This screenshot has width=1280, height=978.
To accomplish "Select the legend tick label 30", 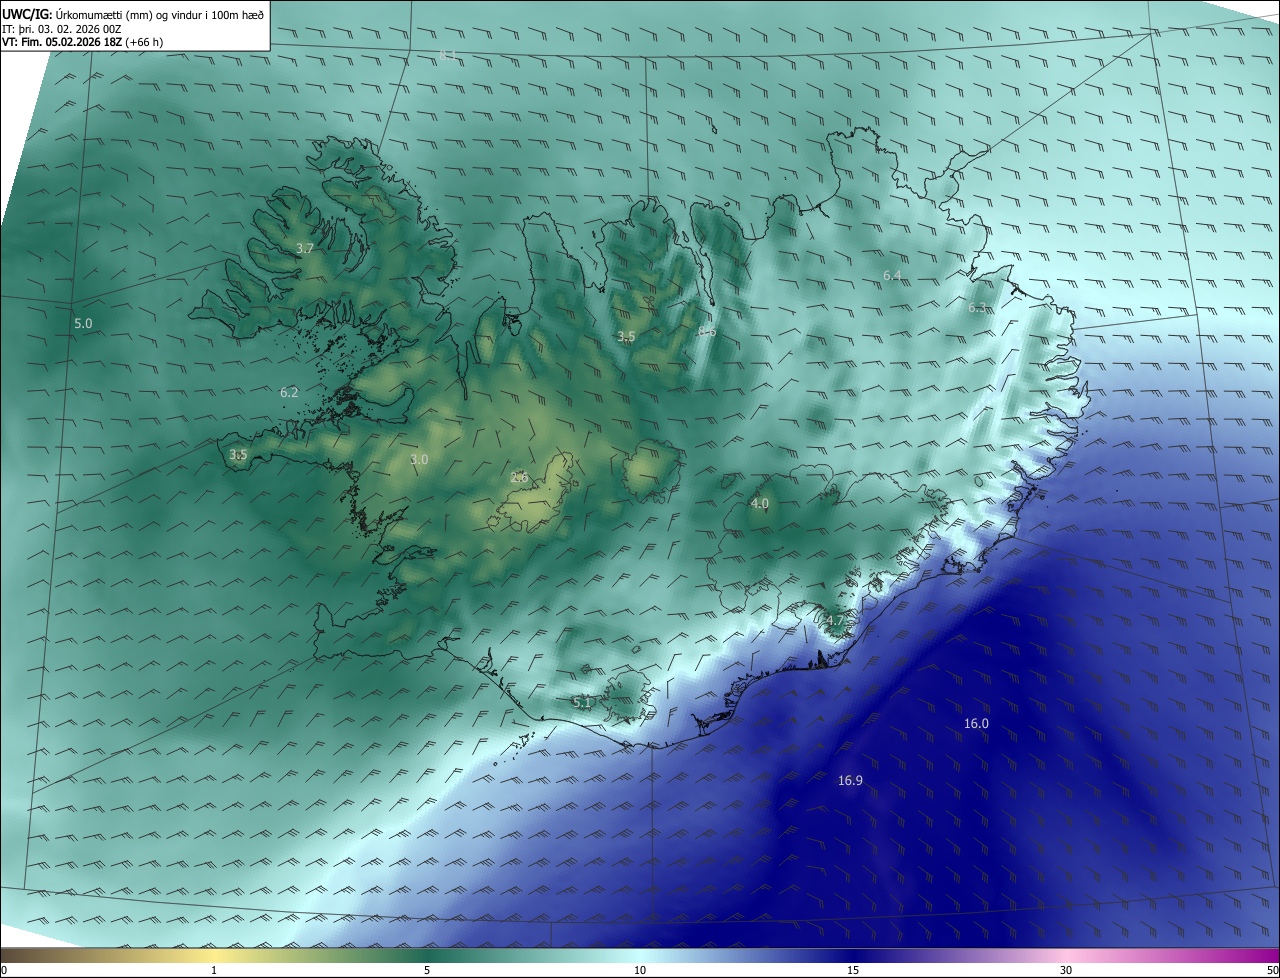I will pyautogui.click(x=1066, y=970).
